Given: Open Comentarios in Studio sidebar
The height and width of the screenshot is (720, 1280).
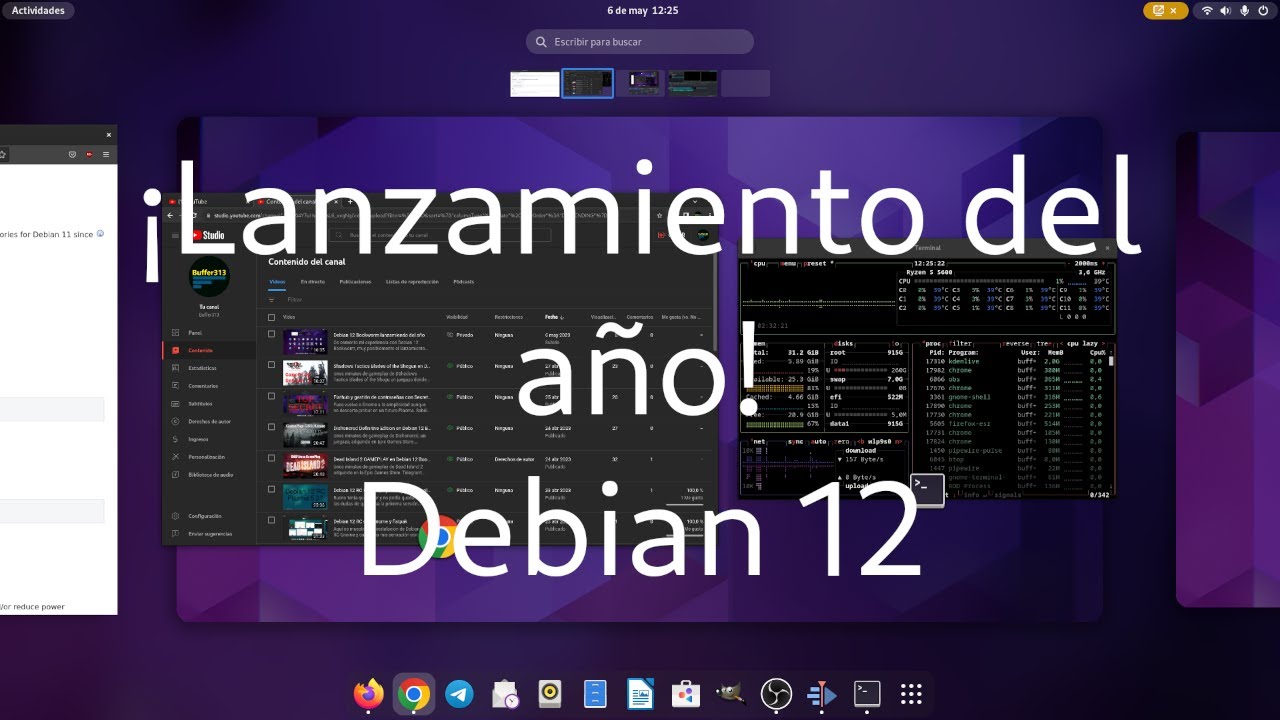Looking at the screenshot, I should click(x=209, y=385).
